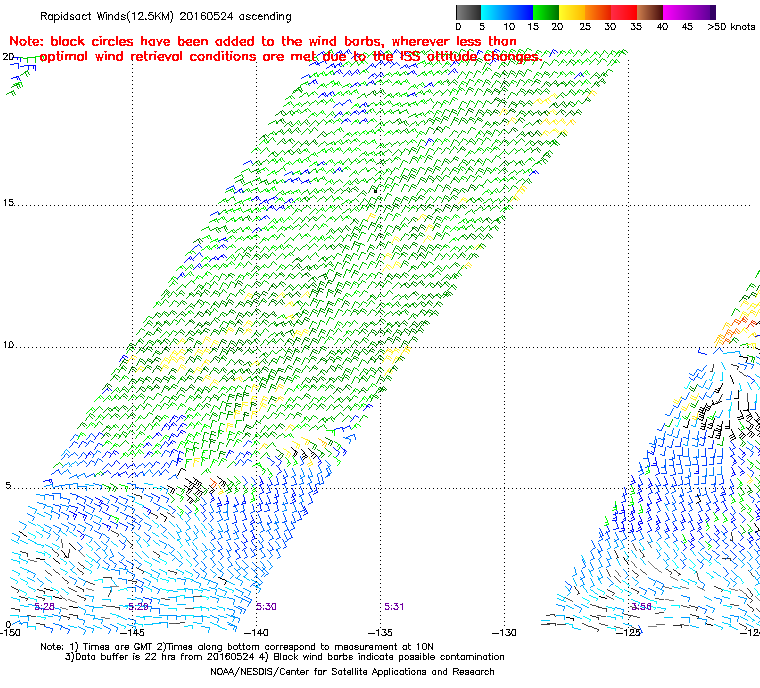This screenshot has height=688, width=760.
Task: Click the yellow 20-25 knots legend color
Action: click(572, 12)
